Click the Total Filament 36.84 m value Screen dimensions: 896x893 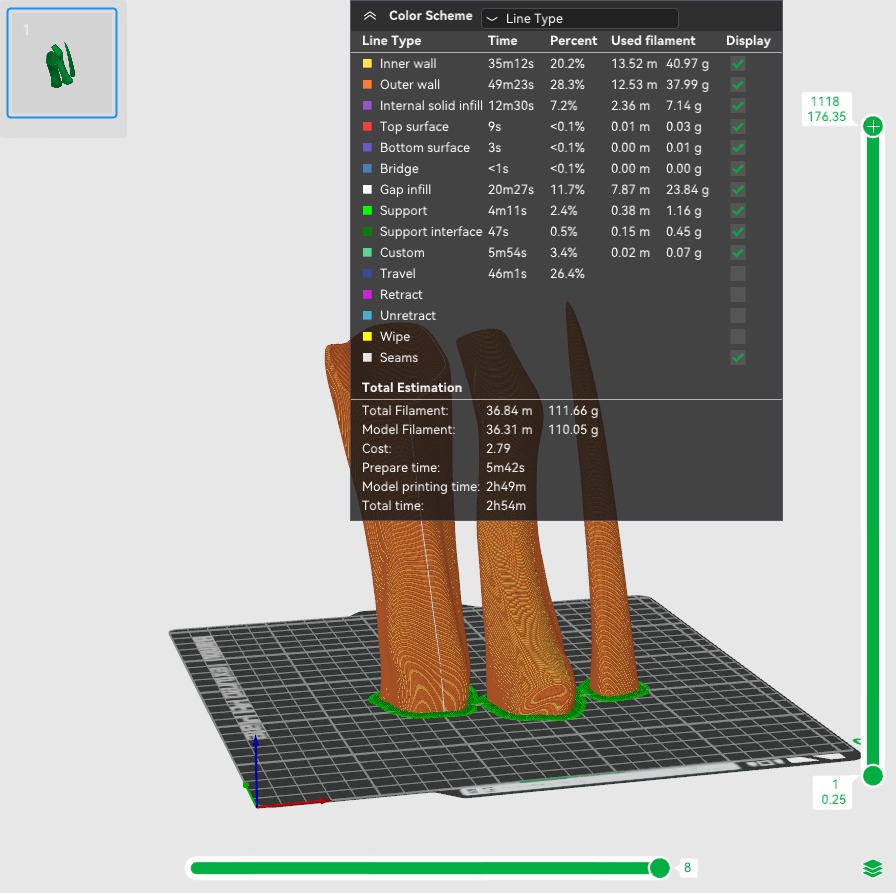pyautogui.click(x=509, y=411)
